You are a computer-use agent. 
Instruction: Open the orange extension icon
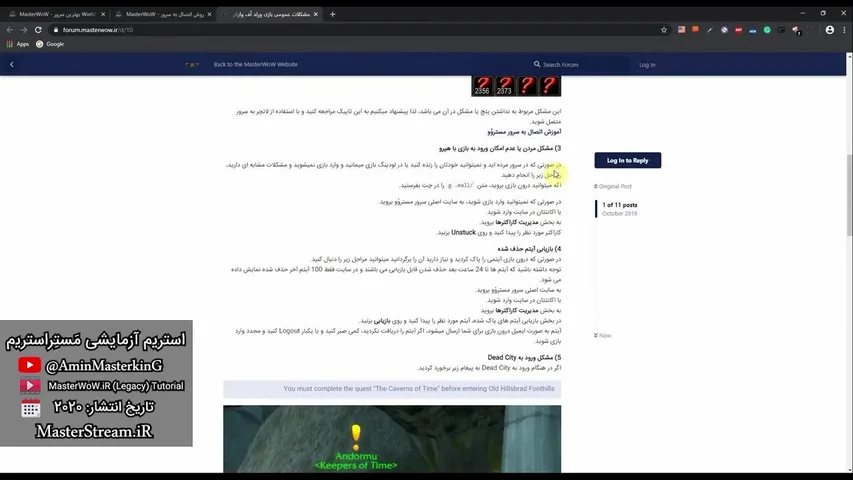(x=695, y=29)
